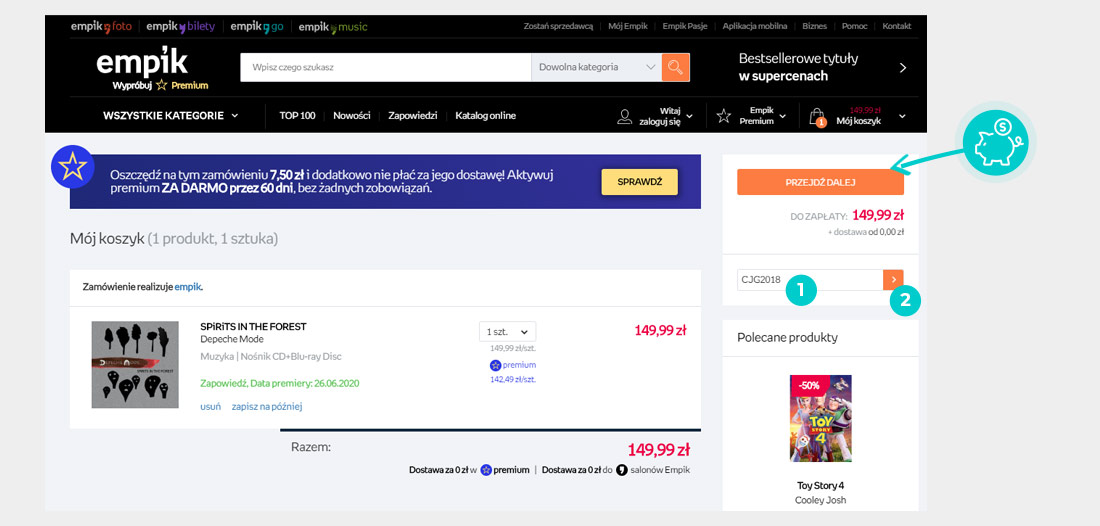Screen dimensions: 1100x526
Task: Open Kontakt link
Action: [x=897, y=26]
